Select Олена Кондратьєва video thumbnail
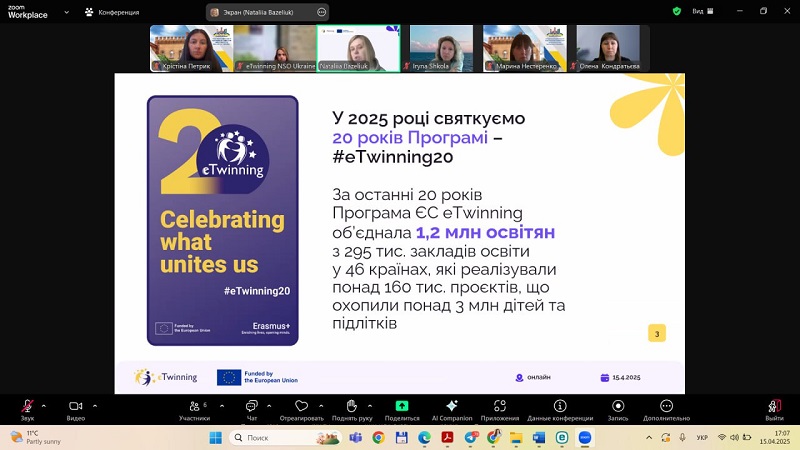 pos(608,48)
